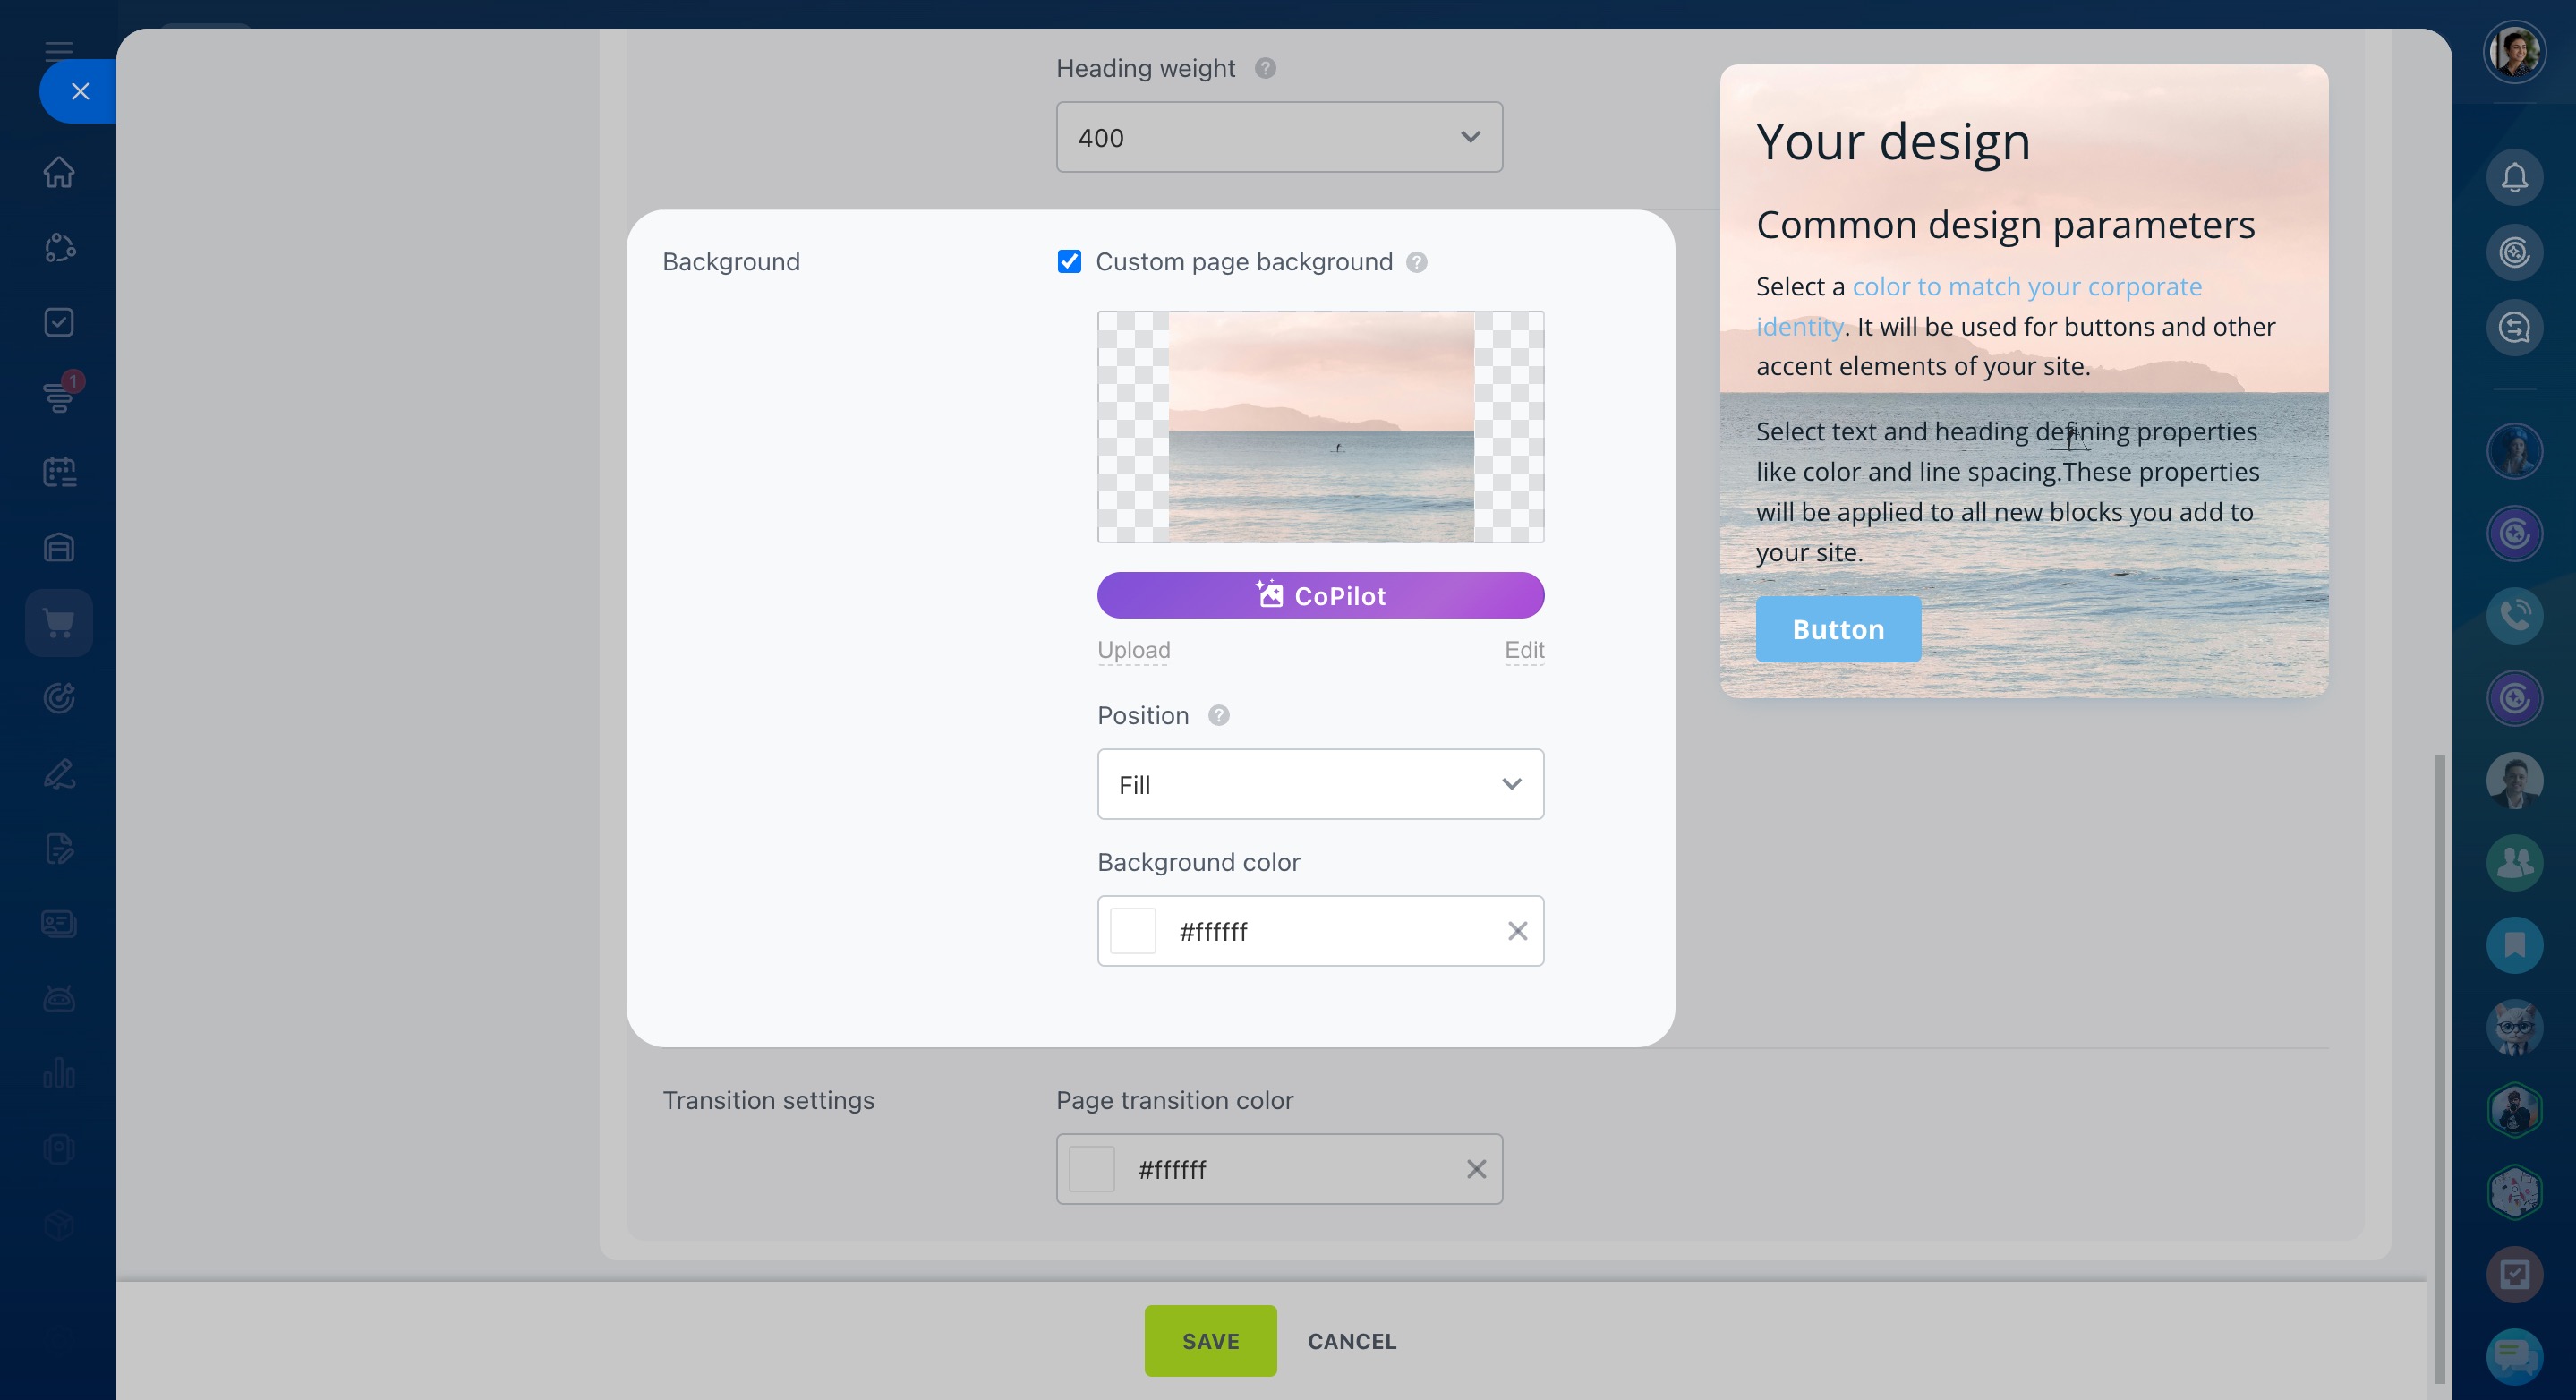Click the bookmark icon on right panel

click(x=2514, y=945)
